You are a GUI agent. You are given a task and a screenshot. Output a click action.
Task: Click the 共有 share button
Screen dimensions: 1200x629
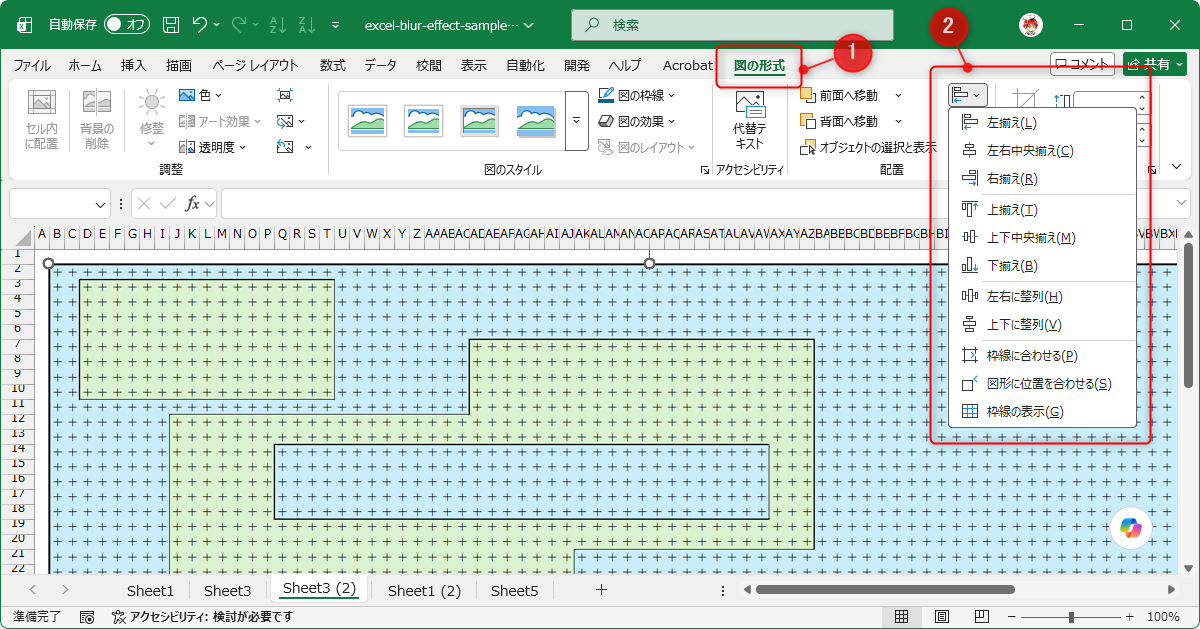click(x=1154, y=64)
